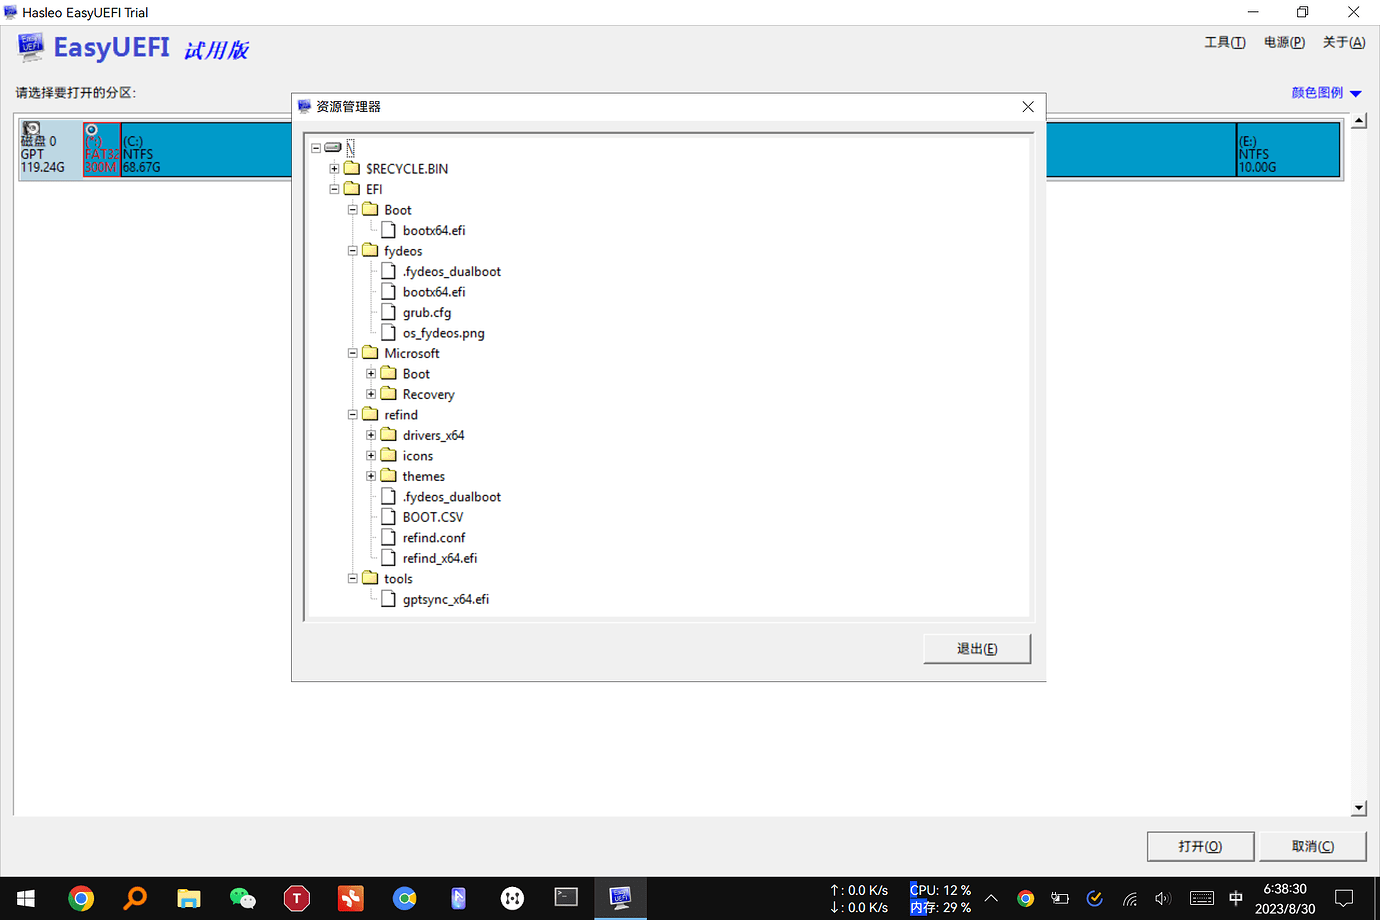The image size is (1380, 920).
Task: Expand the drivers_x64 folder node
Action: [371, 435]
